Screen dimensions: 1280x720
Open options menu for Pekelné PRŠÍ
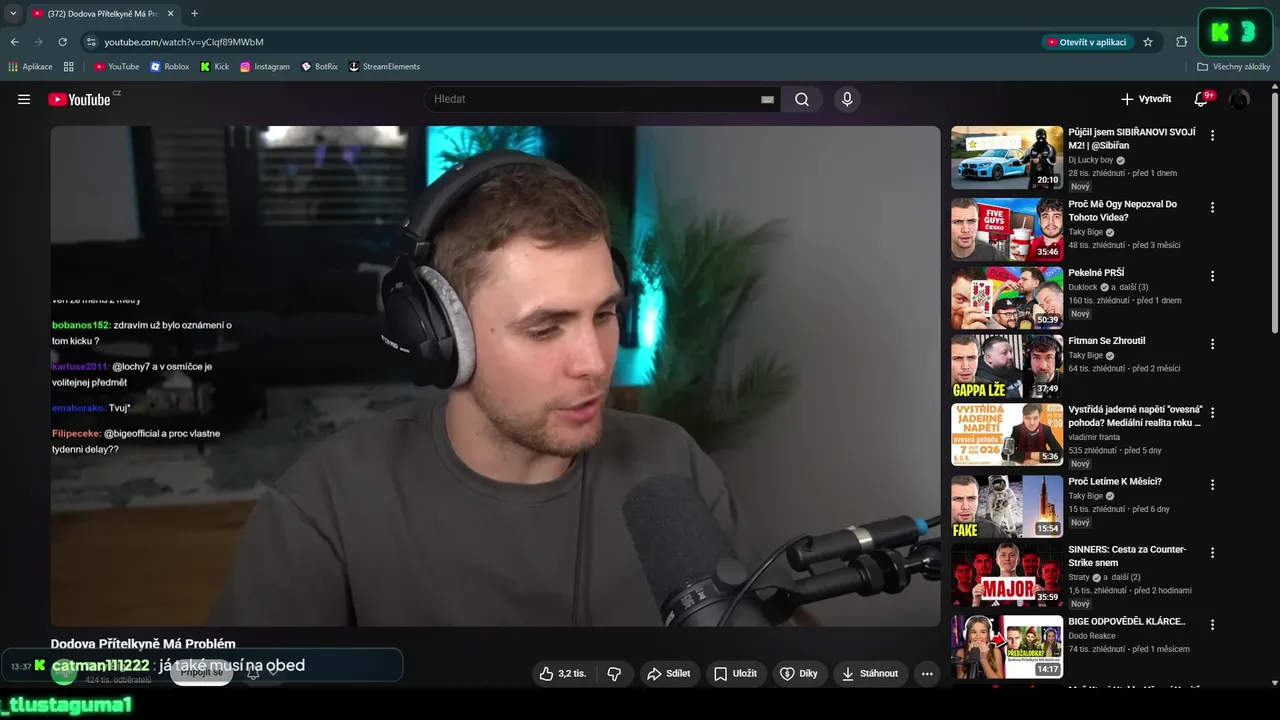(1212, 275)
